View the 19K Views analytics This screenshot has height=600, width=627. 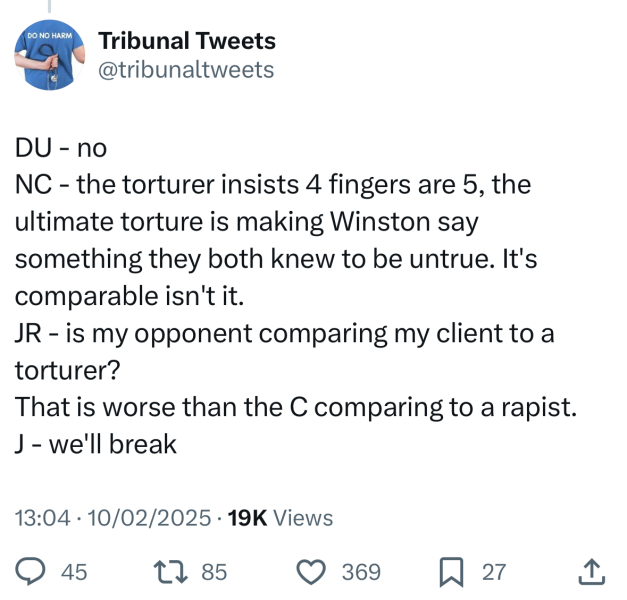(x=280, y=518)
